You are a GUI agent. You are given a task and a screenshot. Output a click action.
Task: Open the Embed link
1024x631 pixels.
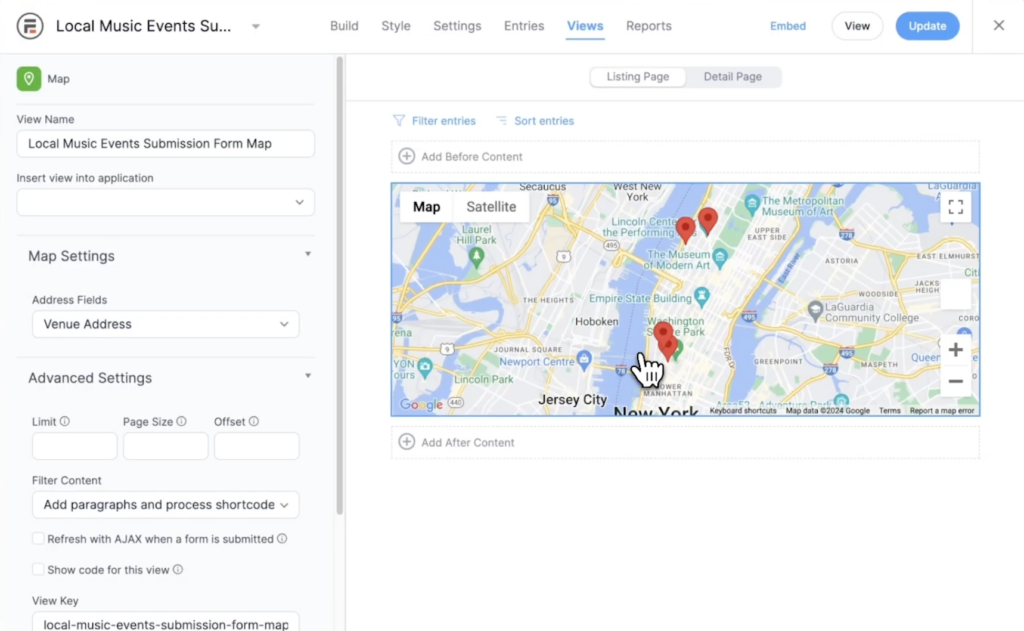click(x=787, y=26)
